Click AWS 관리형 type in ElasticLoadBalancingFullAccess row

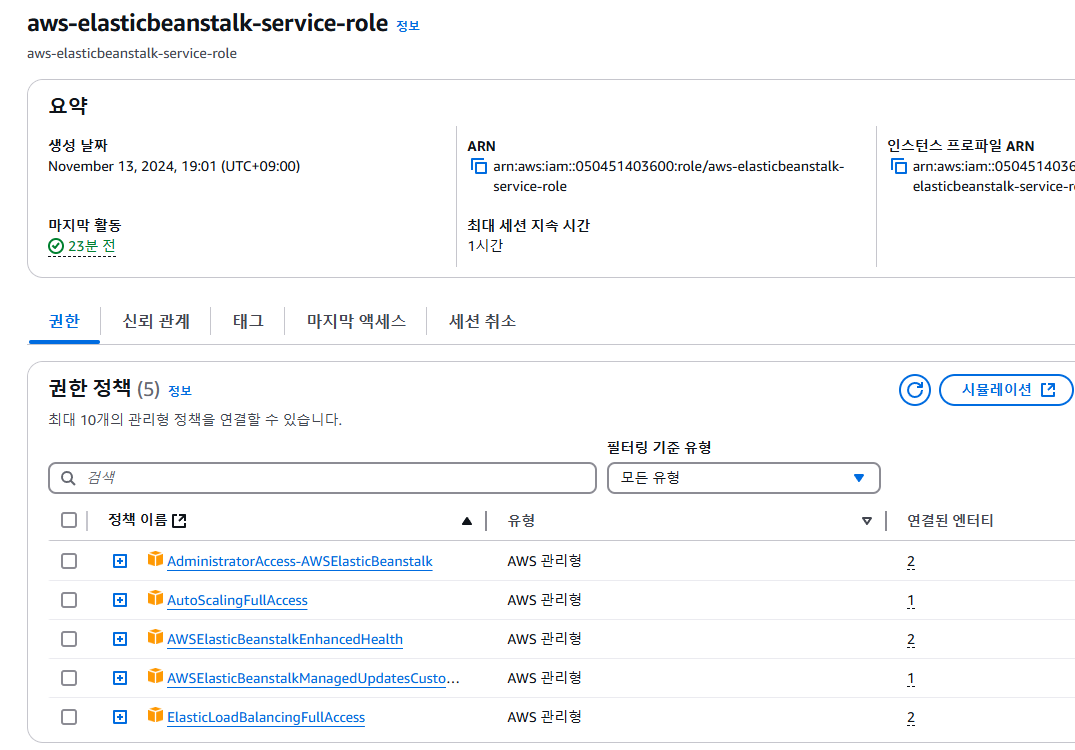[x=544, y=718]
